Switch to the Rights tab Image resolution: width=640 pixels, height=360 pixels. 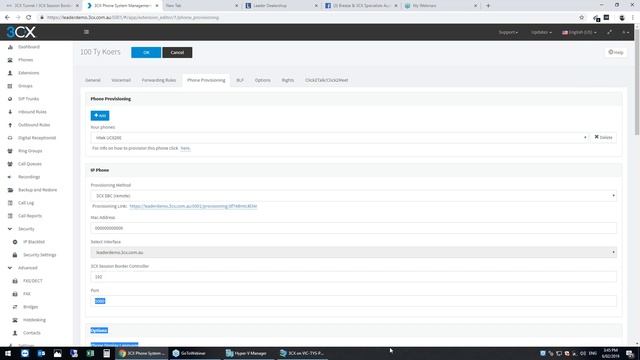(287, 80)
